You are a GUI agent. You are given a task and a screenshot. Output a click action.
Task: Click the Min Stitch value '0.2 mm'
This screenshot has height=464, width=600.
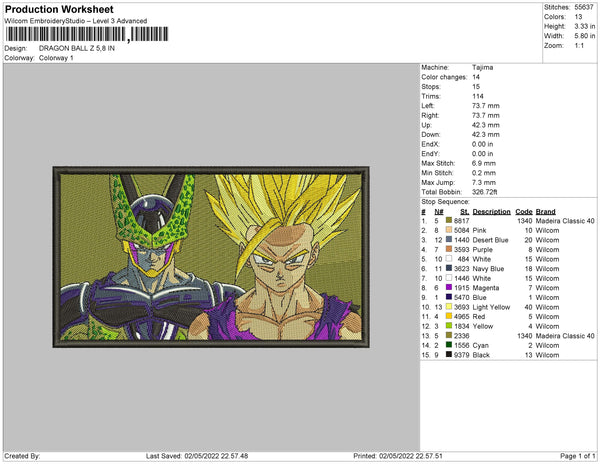[x=484, y=173]
